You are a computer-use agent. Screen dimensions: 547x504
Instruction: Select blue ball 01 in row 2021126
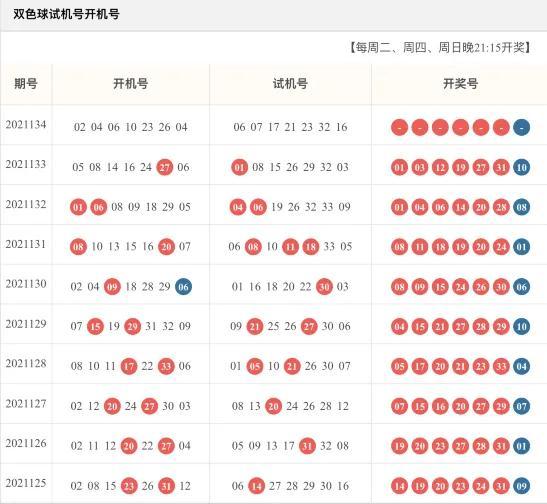coord(522,446)
